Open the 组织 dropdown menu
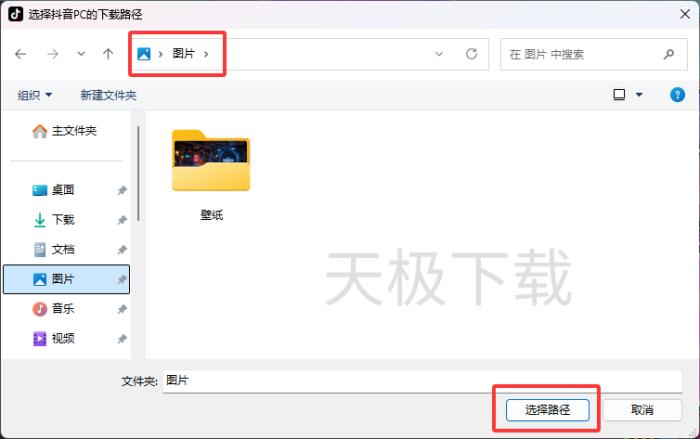The width and height of the screenshot is (700, 439). (x=35, y=95)
